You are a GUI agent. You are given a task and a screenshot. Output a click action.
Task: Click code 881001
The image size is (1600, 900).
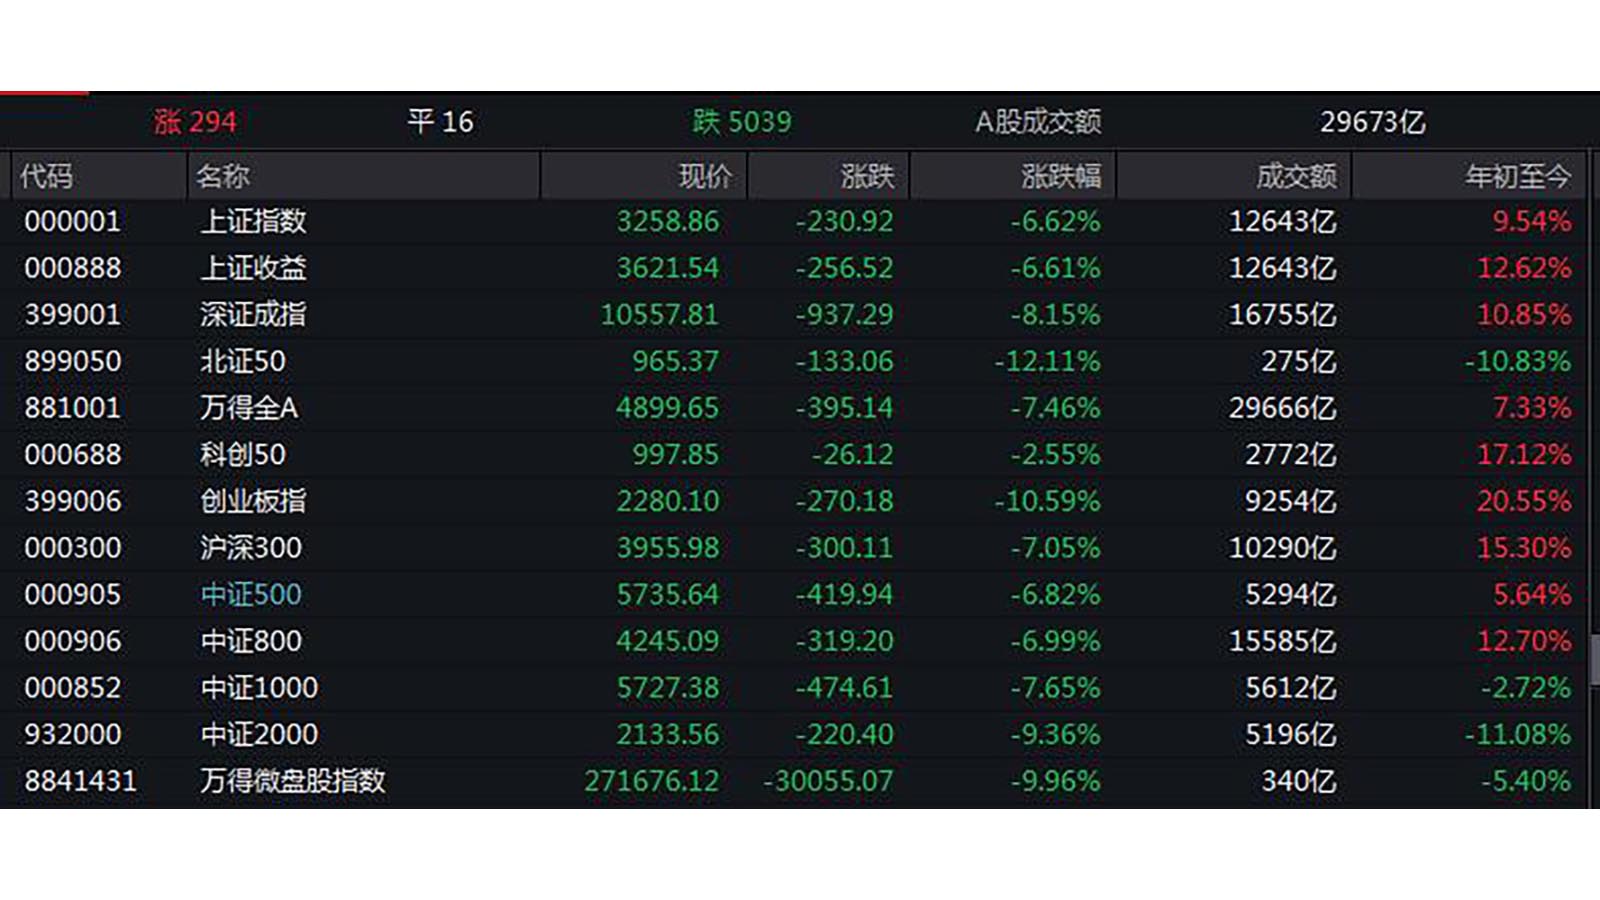[x=73, y=408]
